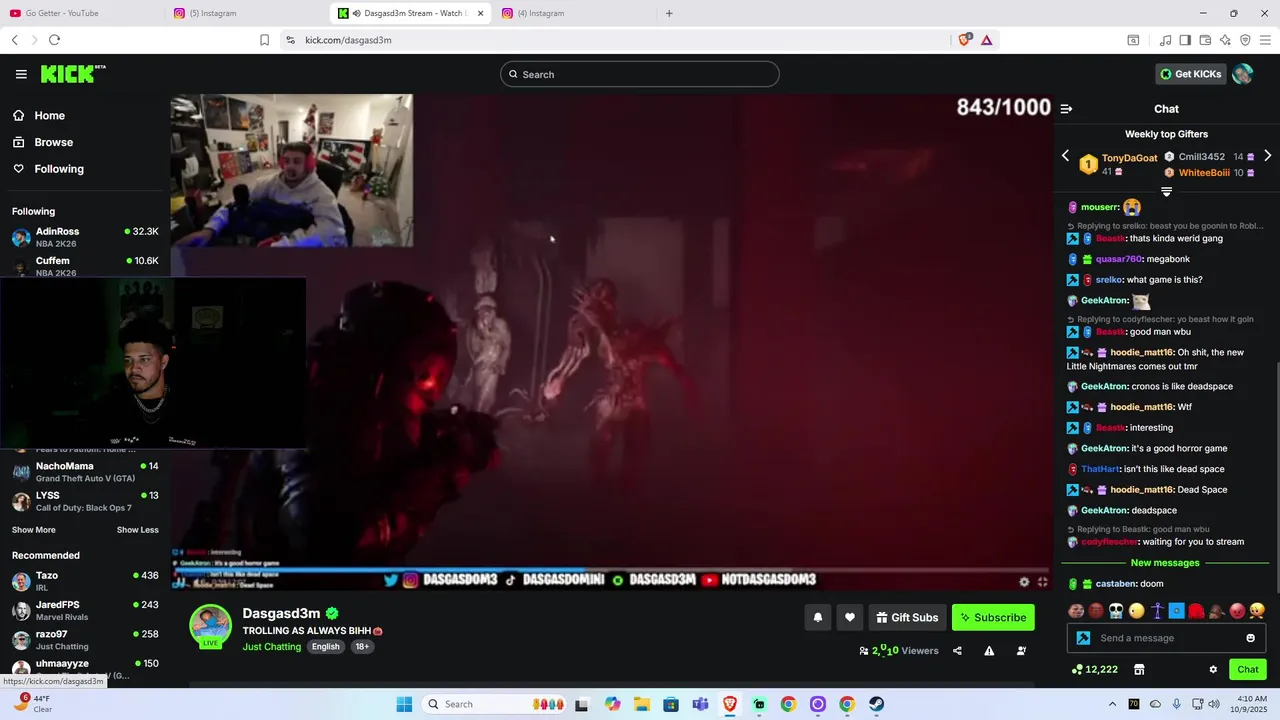The image size is (1280, 720).
Task: Click the Send a message field
Action: click(1168, 638)
